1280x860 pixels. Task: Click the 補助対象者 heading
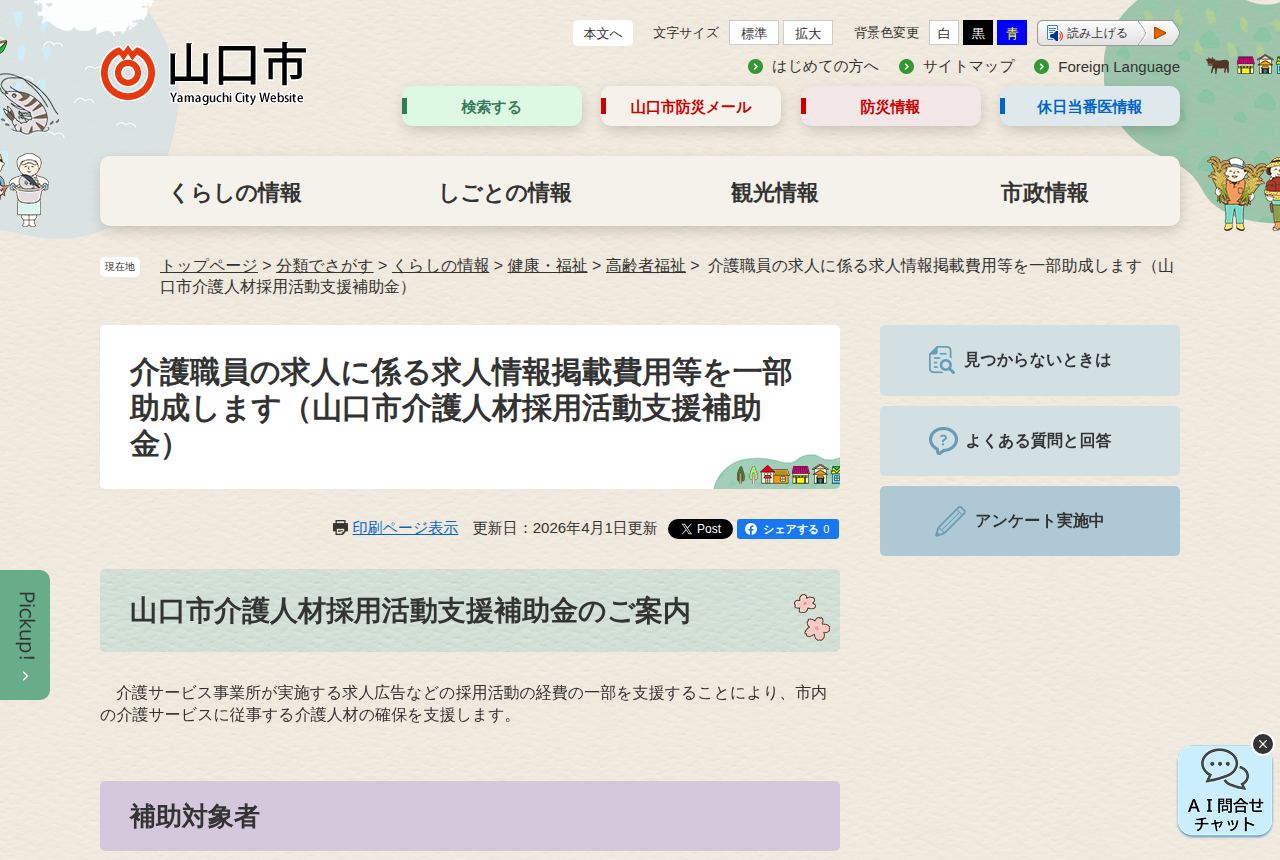point(470,816)
